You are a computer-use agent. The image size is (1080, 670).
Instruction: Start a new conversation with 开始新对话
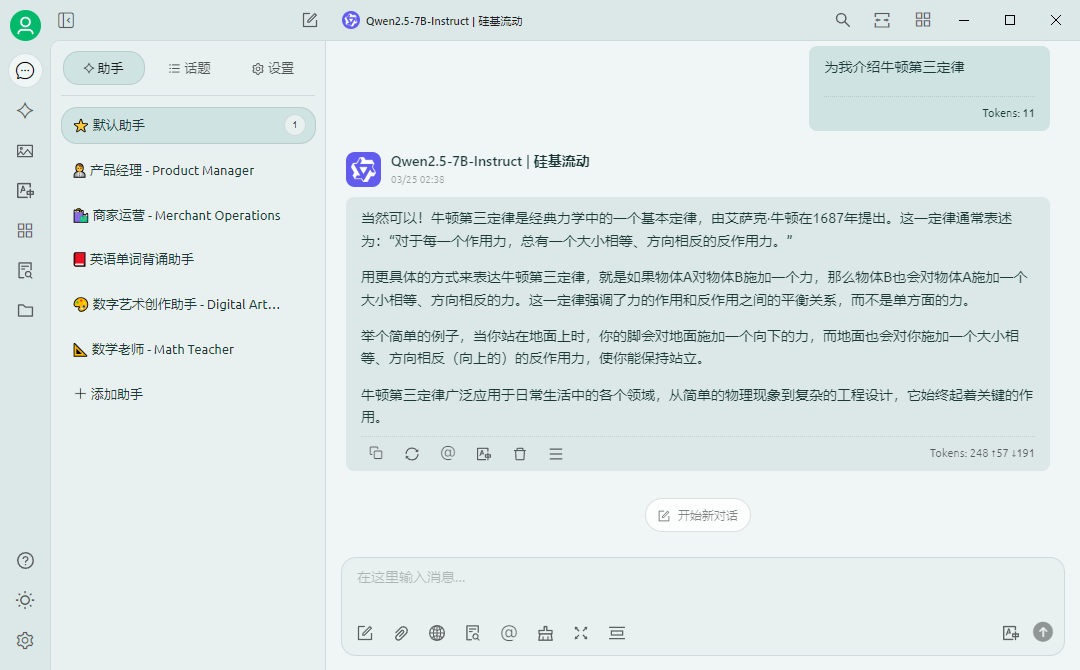point(697,515)
